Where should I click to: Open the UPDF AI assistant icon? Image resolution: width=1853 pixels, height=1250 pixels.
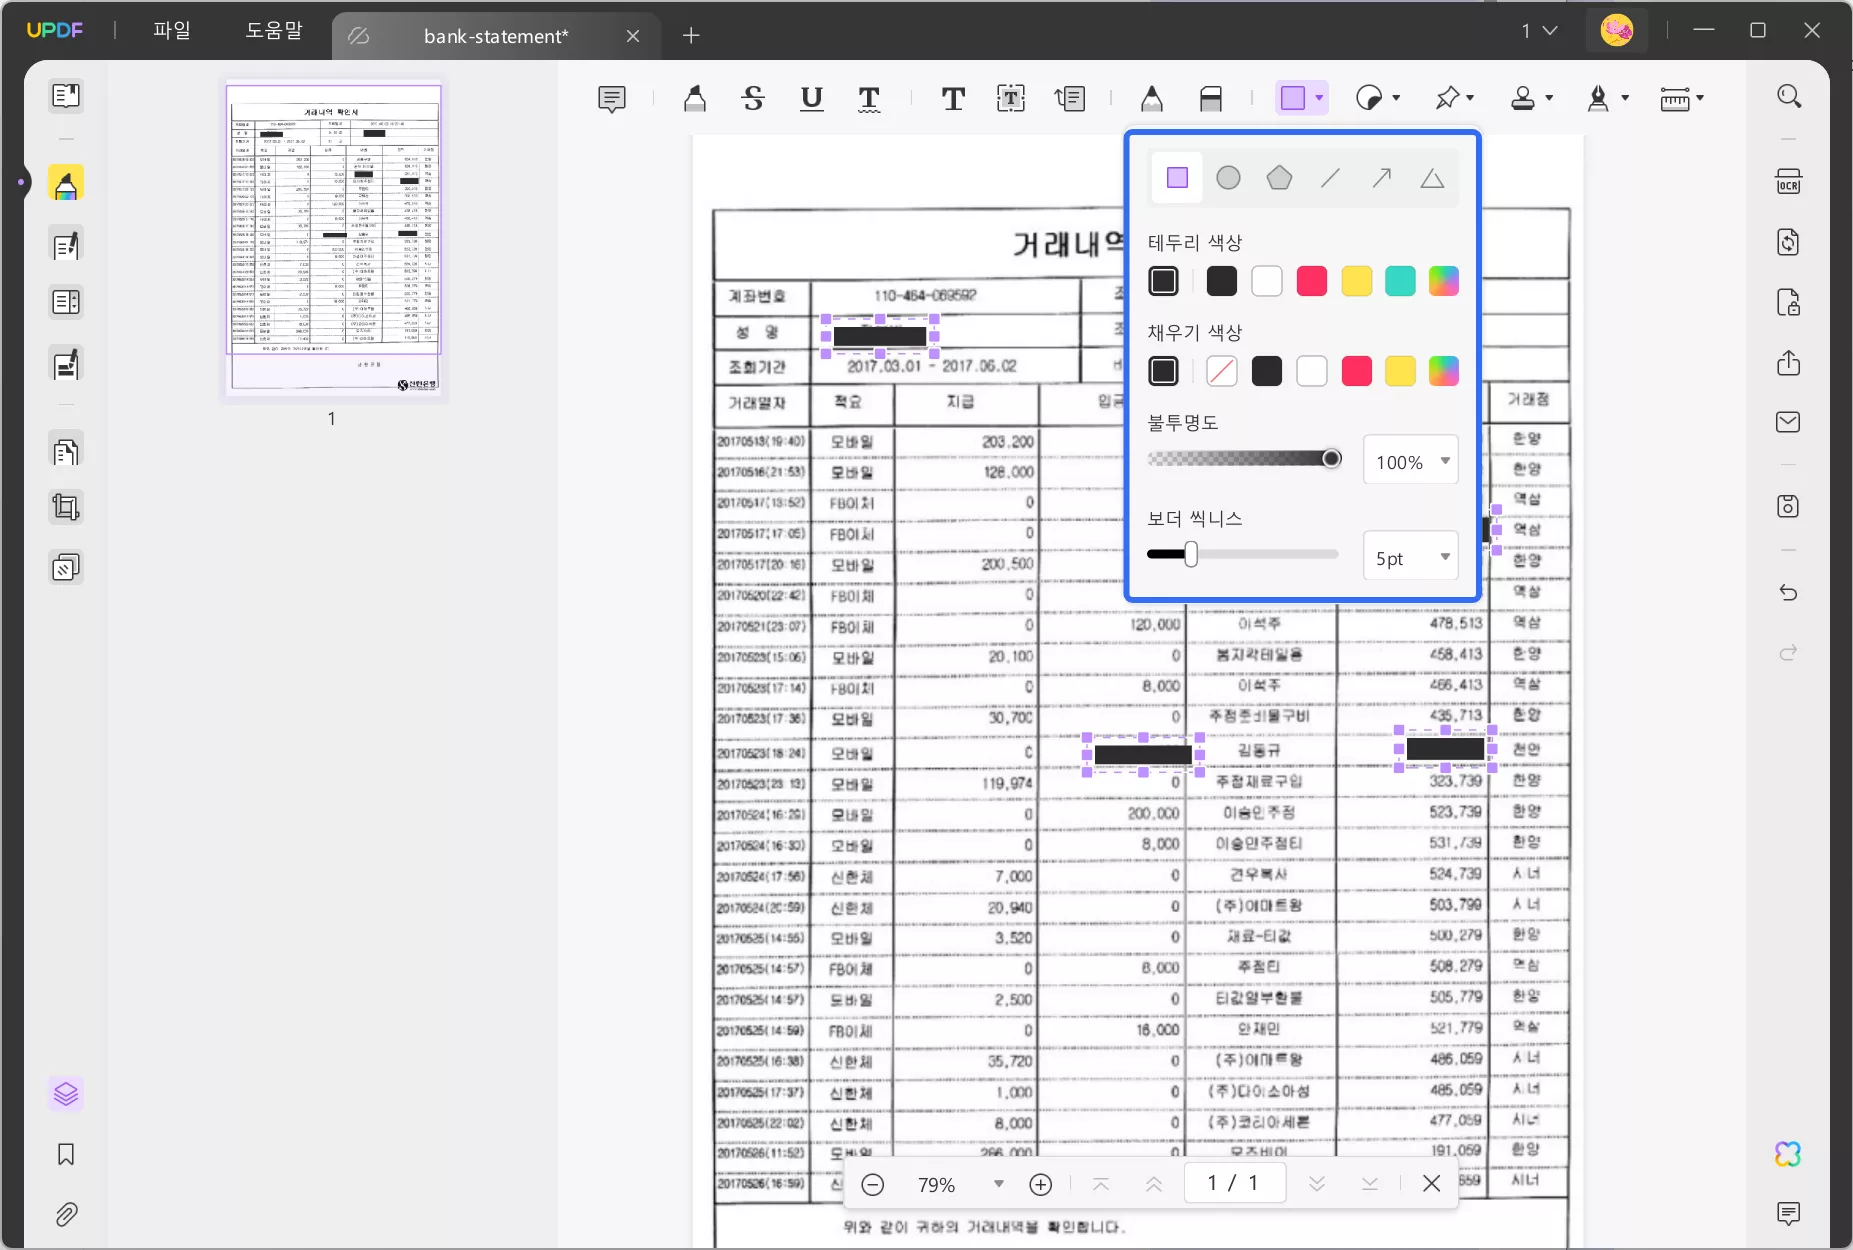point(1789,1154)
